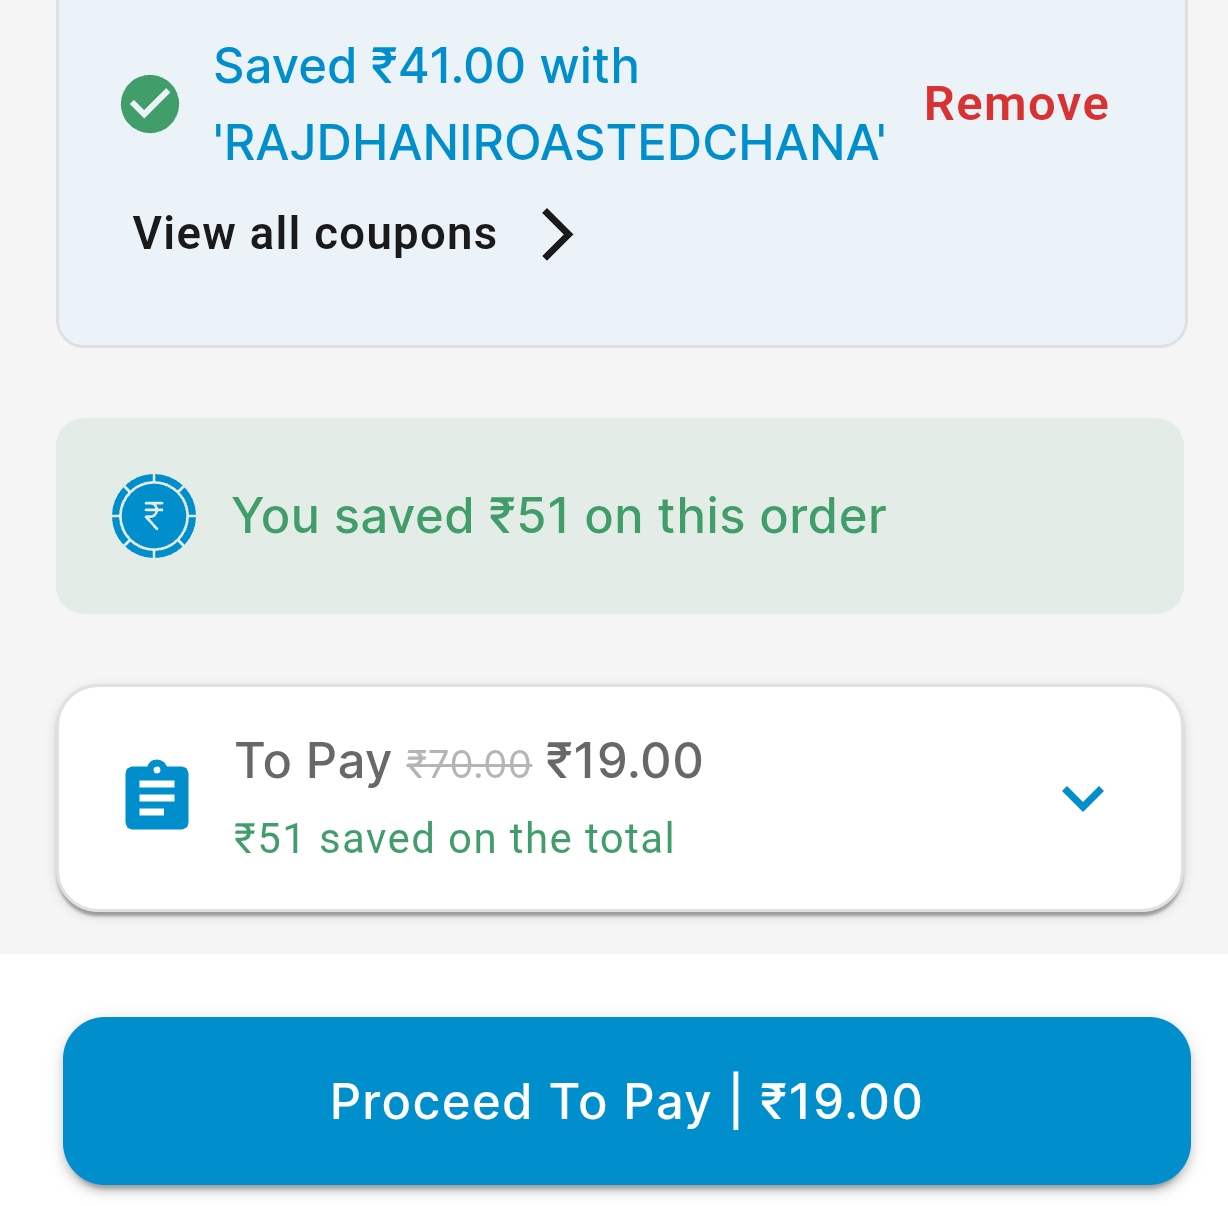This screenshot has height=1206, width=1228.
Task: Tap 'on this order' text in savings banner
Action: click(x=735, y=517)
